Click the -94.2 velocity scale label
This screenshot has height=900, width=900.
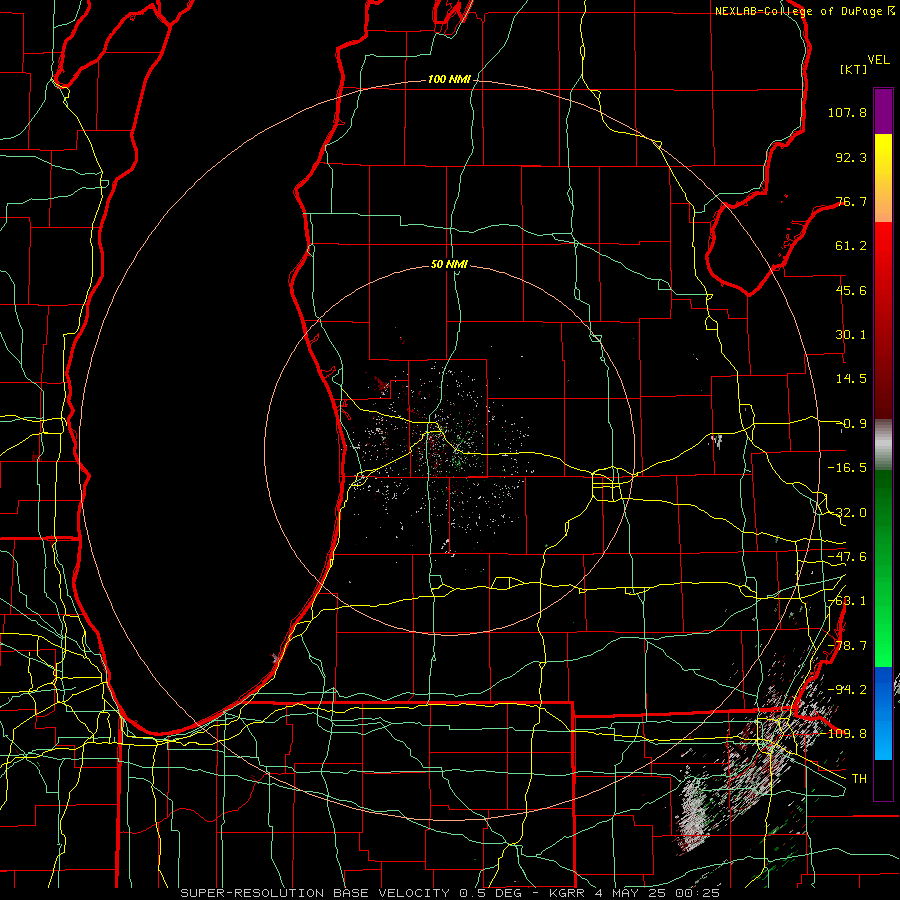(847, 689)
